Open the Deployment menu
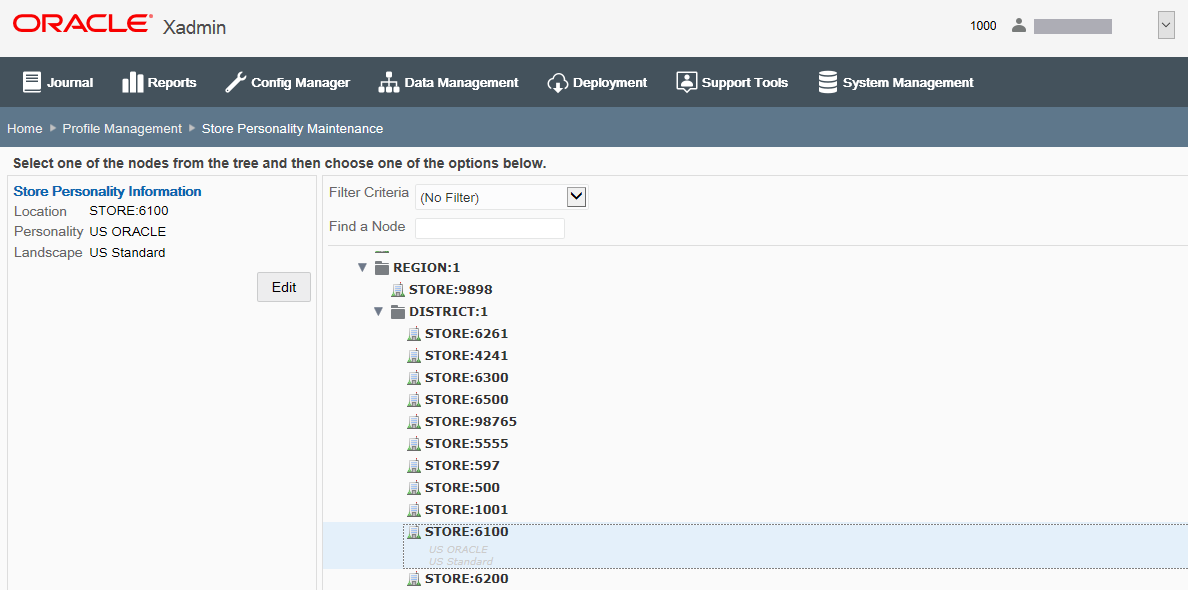 pos(597,83)
